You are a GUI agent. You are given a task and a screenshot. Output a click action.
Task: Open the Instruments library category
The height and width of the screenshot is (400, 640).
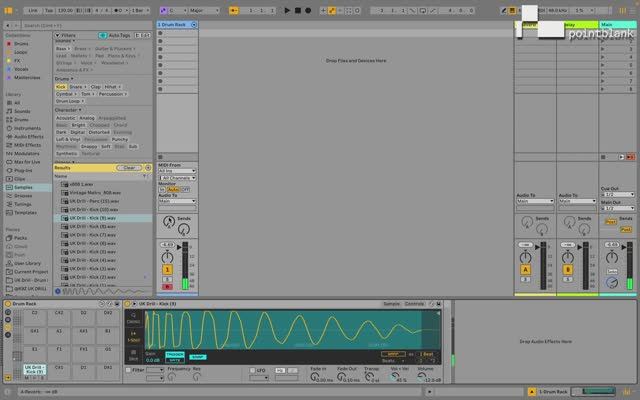point(27,128)
